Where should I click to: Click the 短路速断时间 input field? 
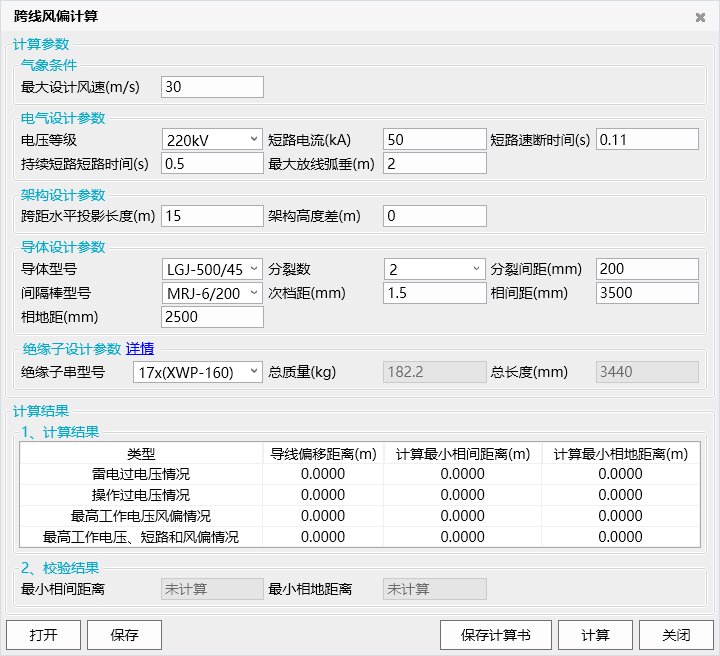(647, 139)
